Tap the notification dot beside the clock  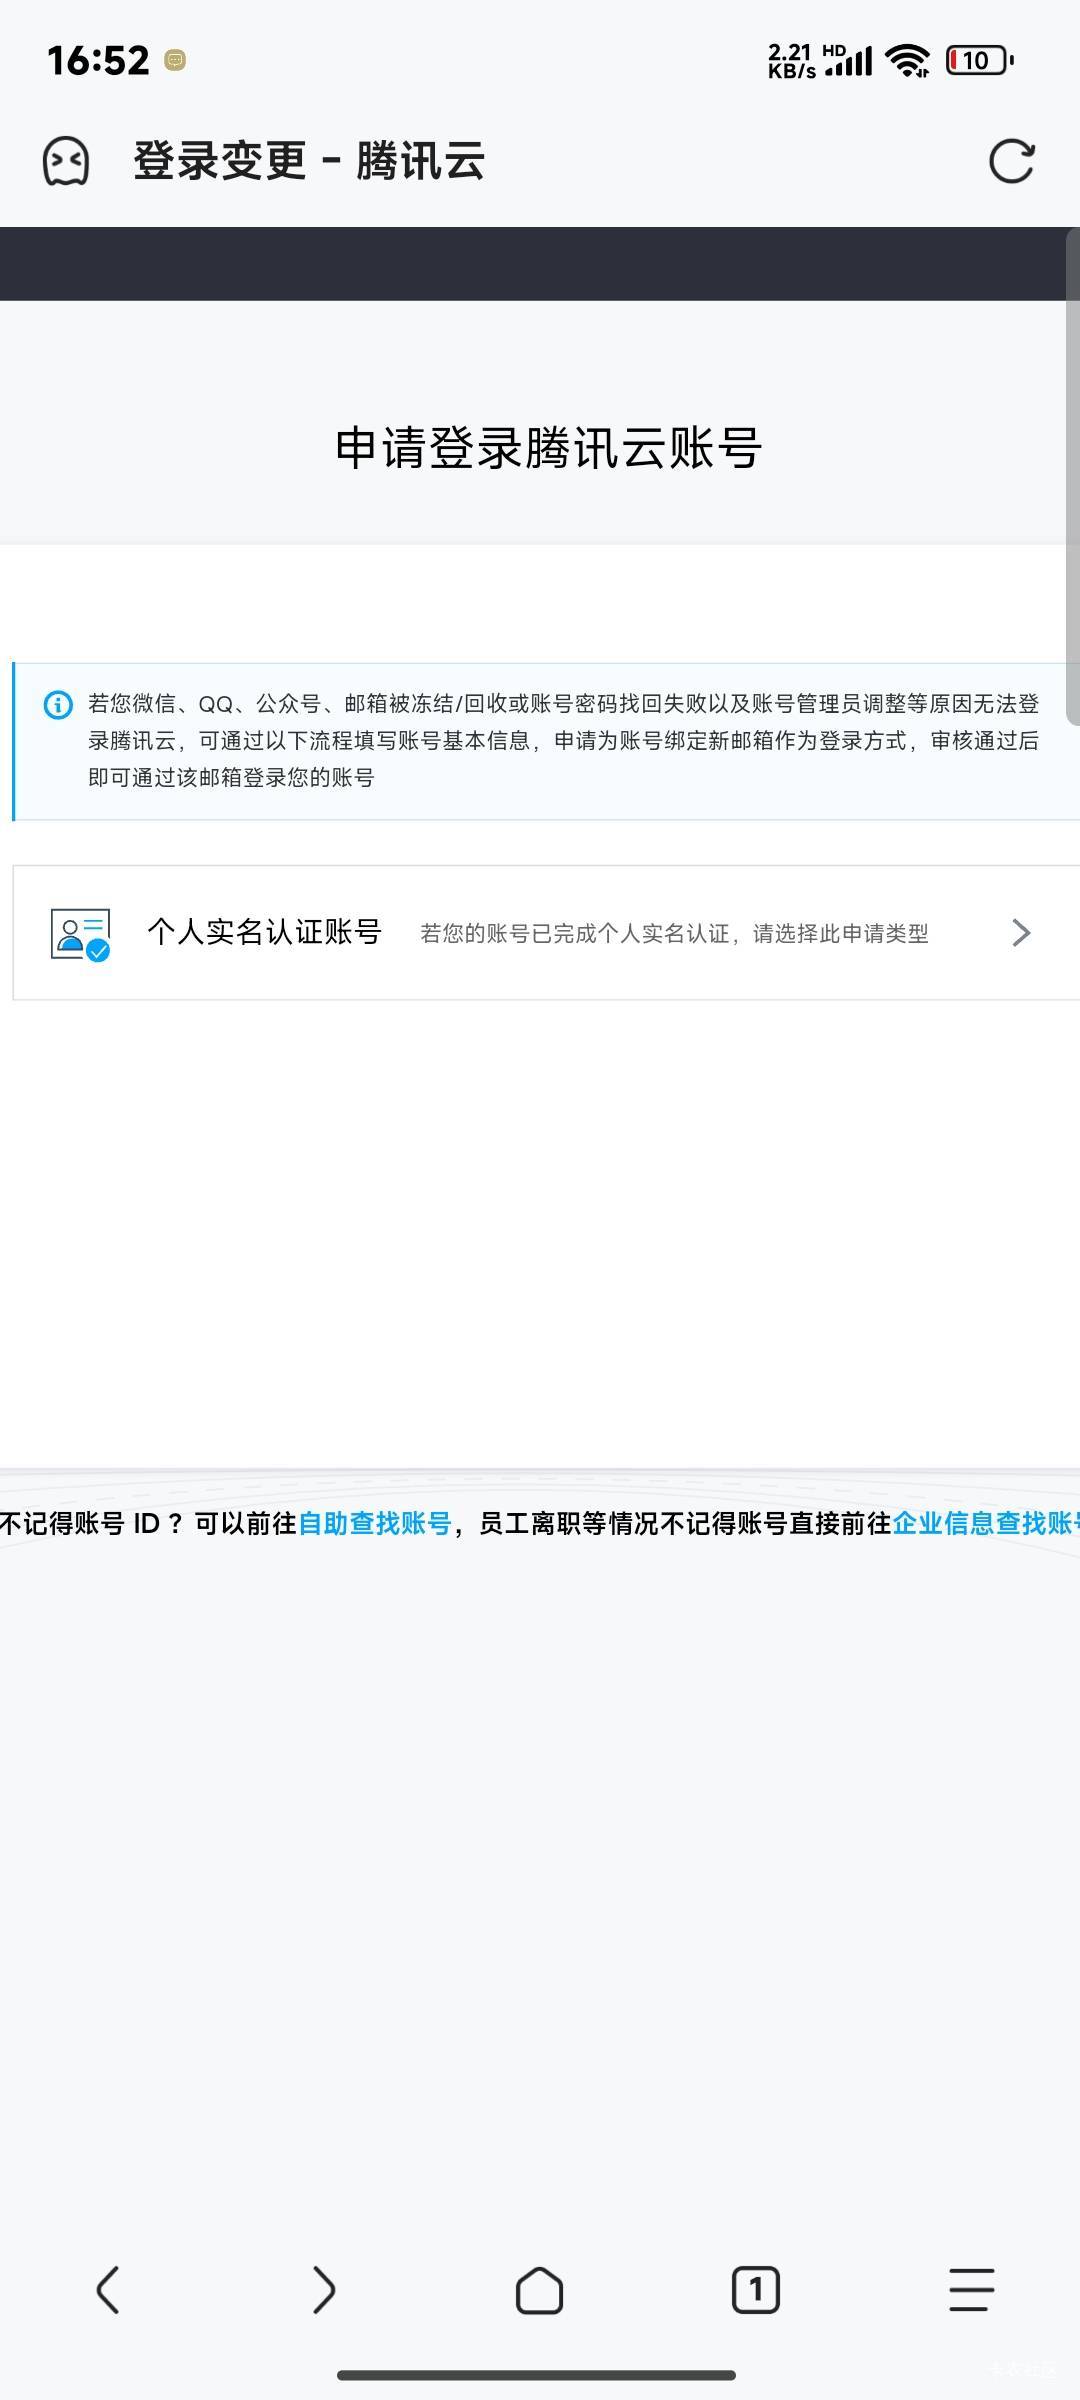[x=175, y=61]
